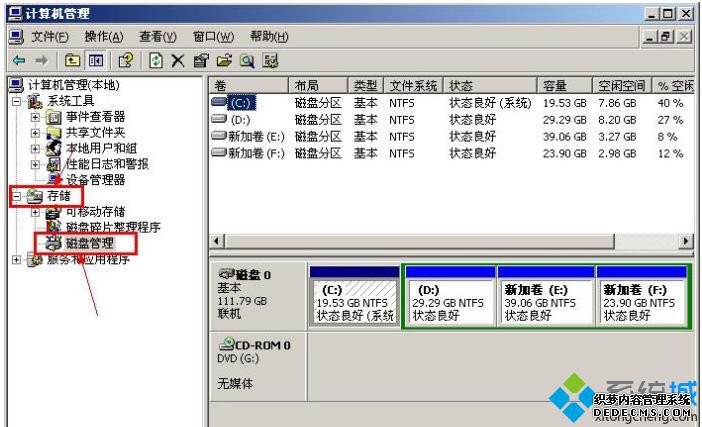Click the Help toolbar icon
702x427 pixels.
click(126, 60)
